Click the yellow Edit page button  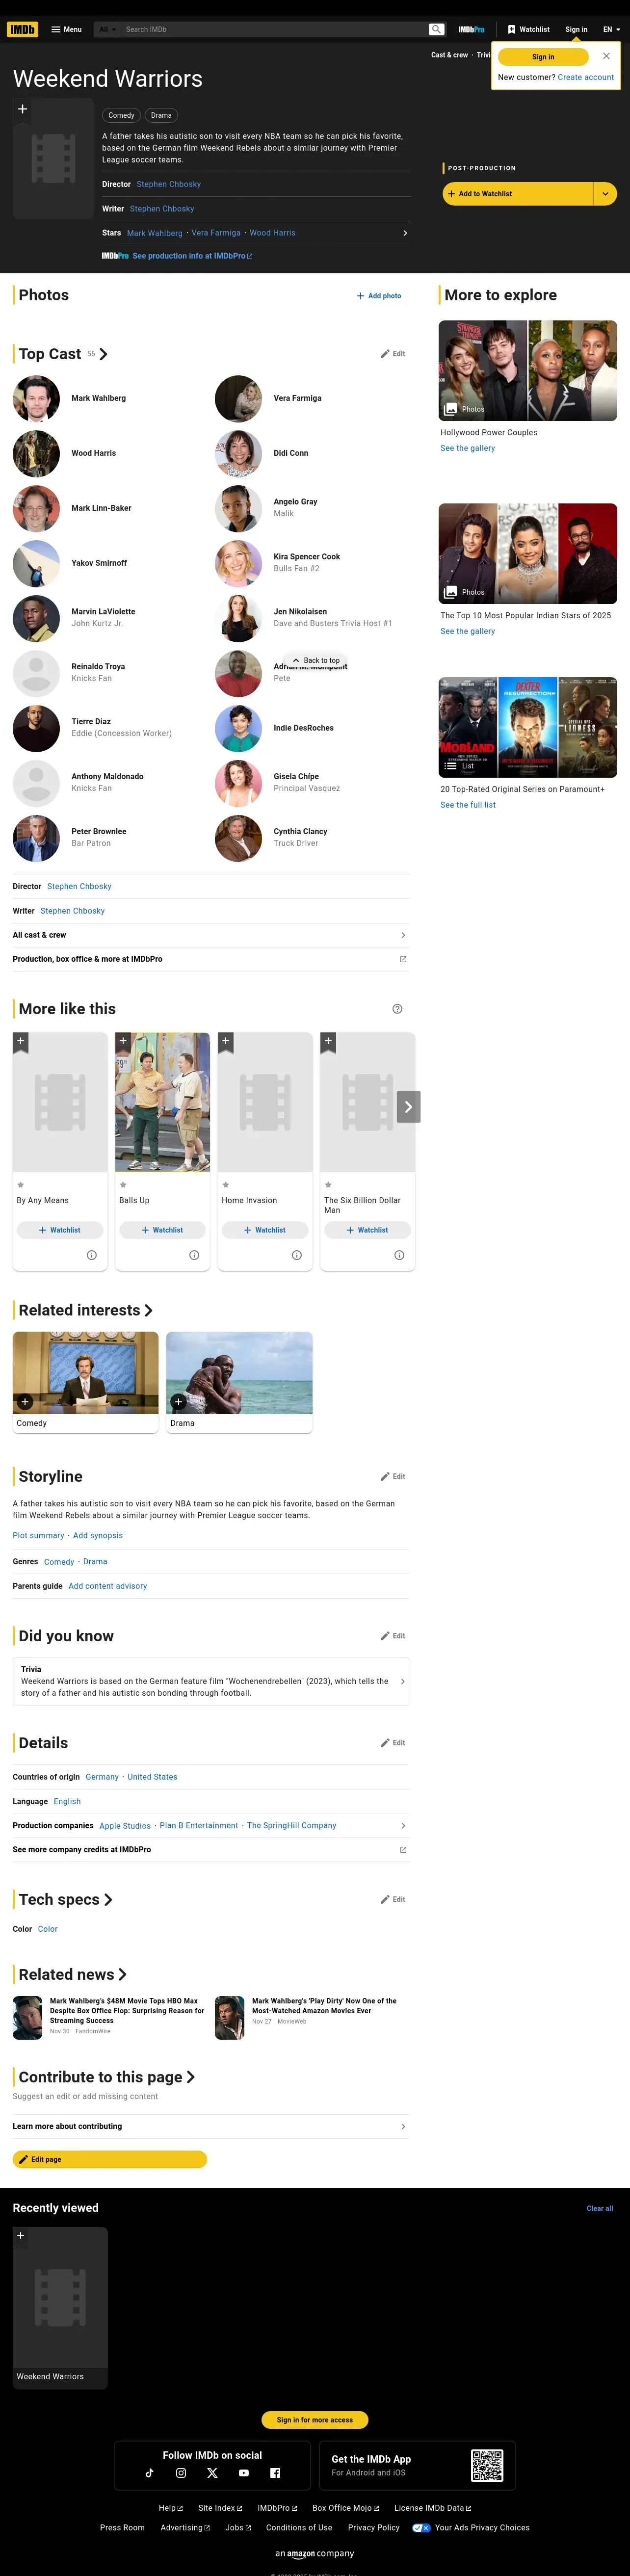click(x=110, y=2159)
